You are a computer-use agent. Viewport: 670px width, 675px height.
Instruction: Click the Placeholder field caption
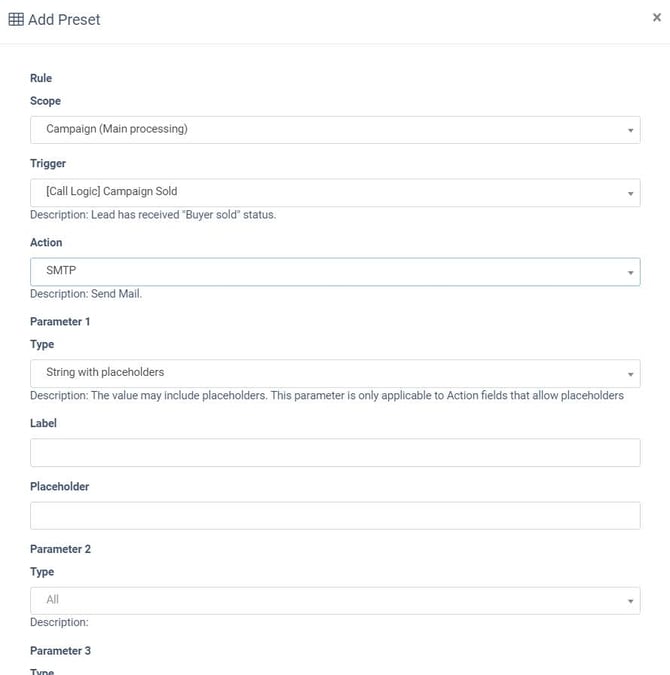(59, 486)
